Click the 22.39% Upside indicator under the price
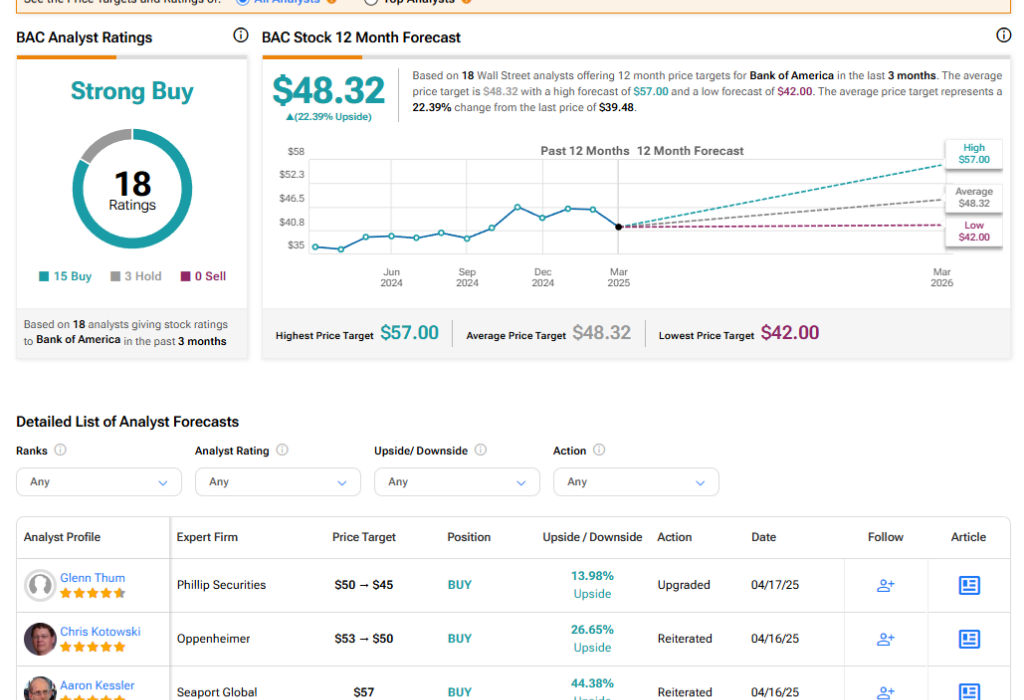1024x700 pixels. pyautogui.click(x=328, y=117)
